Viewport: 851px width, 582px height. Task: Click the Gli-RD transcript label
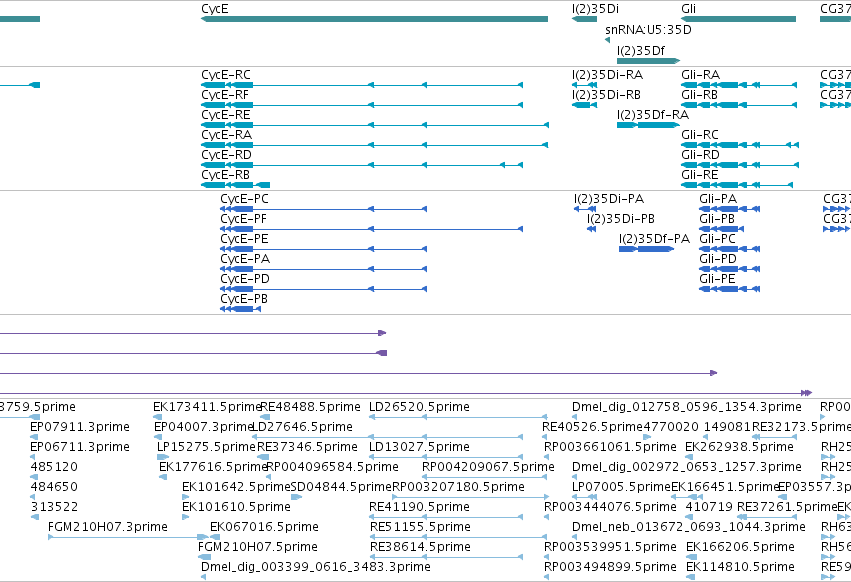point(701,155)
